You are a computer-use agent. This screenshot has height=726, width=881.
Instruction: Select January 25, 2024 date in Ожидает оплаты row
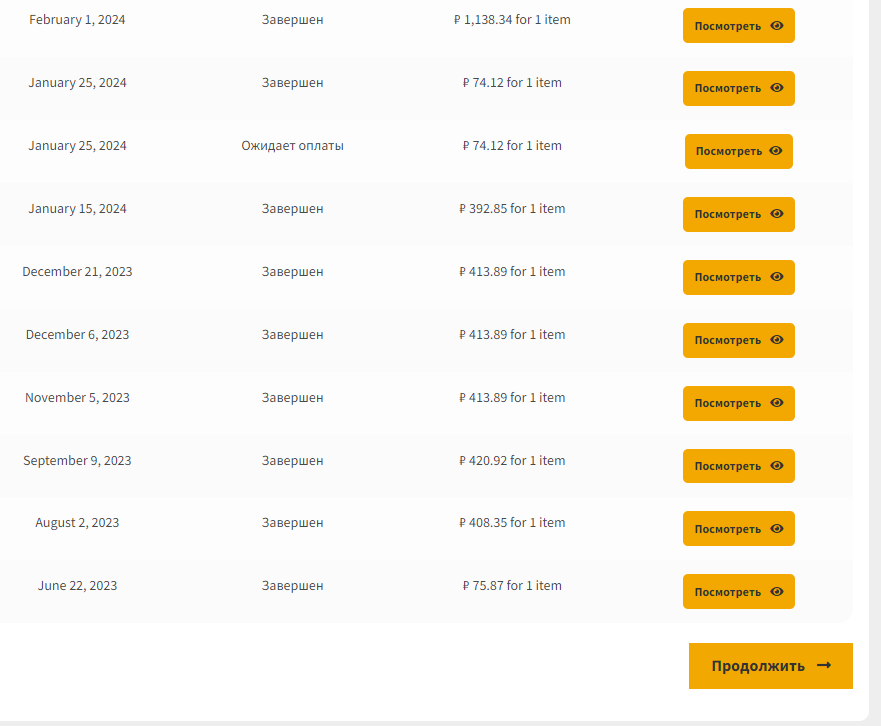pyautogui.click(x=77, y=146)
